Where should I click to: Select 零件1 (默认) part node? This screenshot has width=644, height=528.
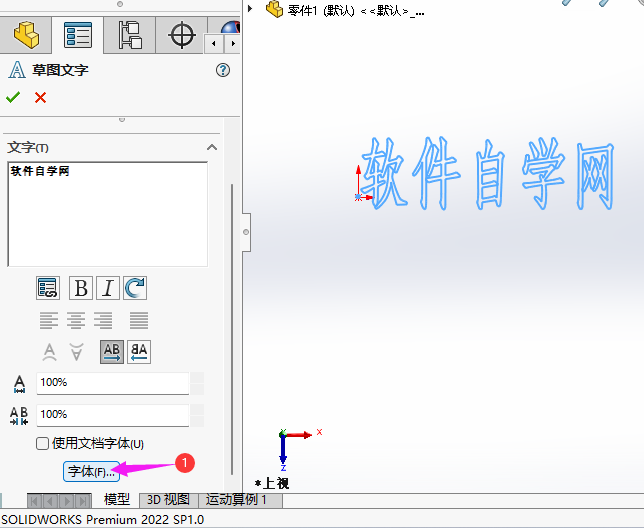pos(345,10)
